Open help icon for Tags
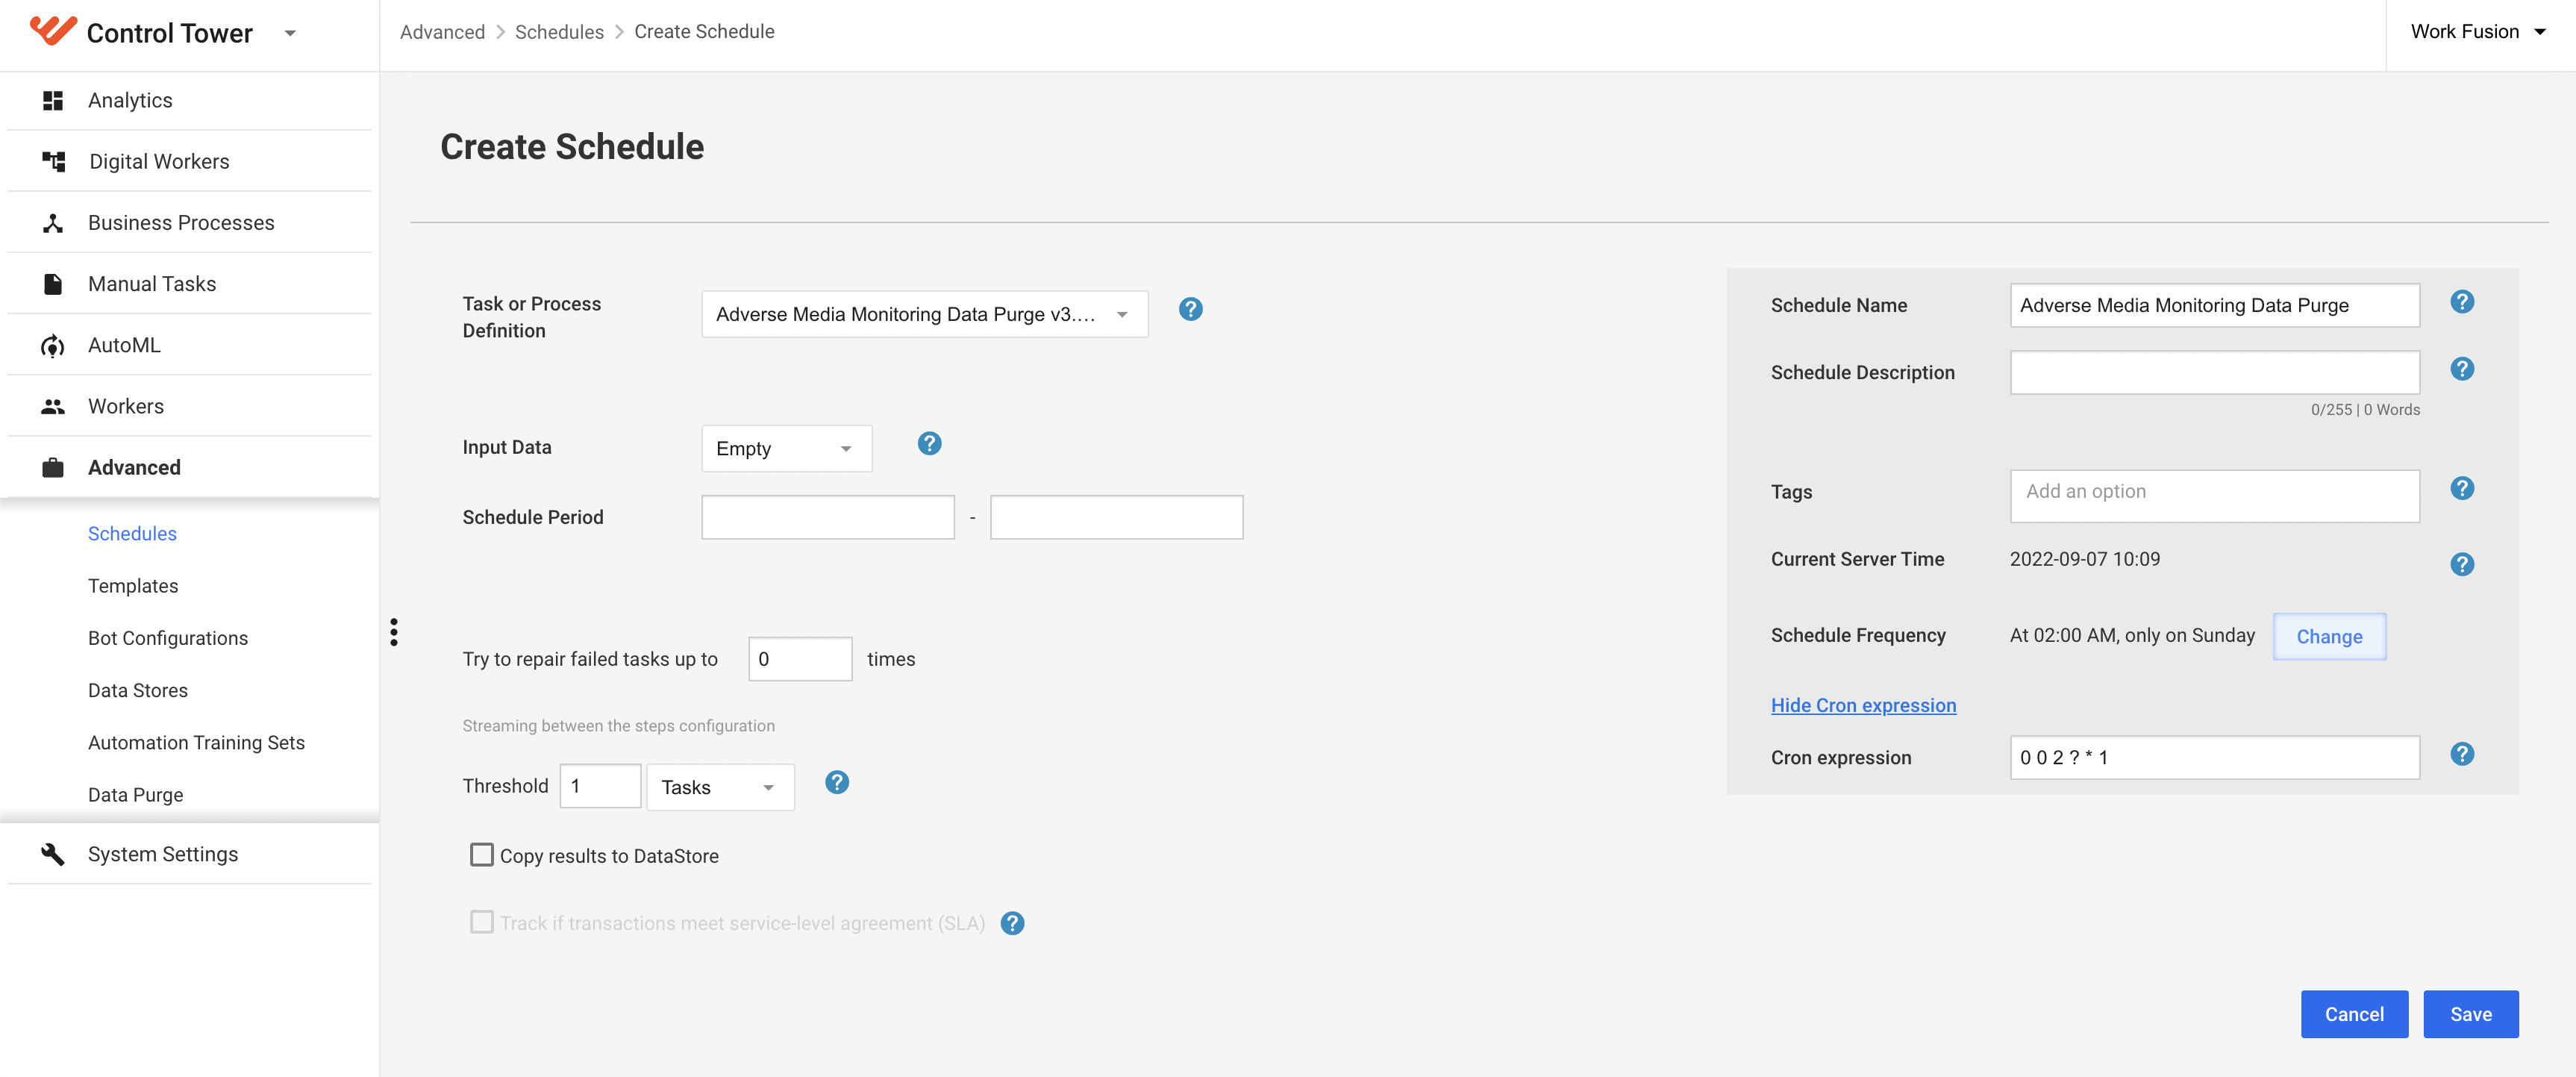This screenshot has height=1077, width=2576. [2462, 488]
